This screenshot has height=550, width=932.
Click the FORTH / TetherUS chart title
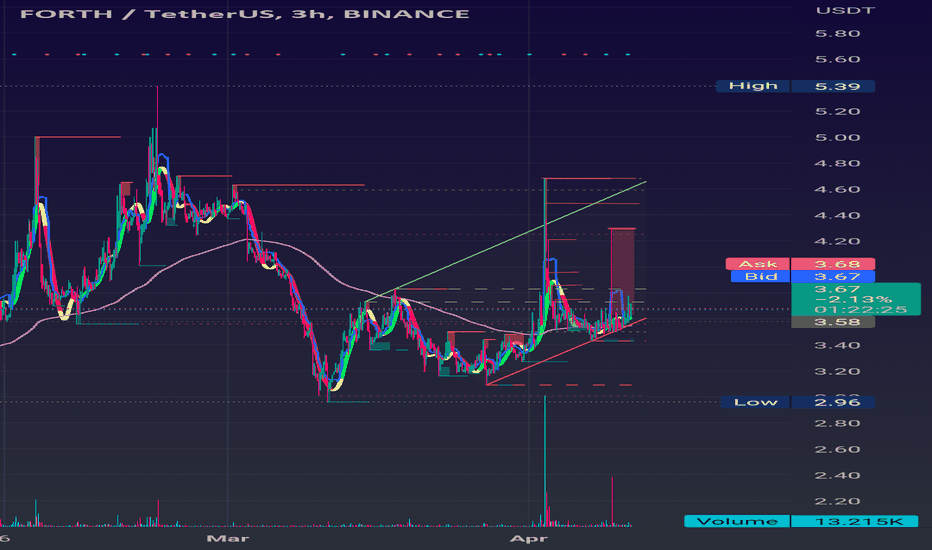[244, 14]
